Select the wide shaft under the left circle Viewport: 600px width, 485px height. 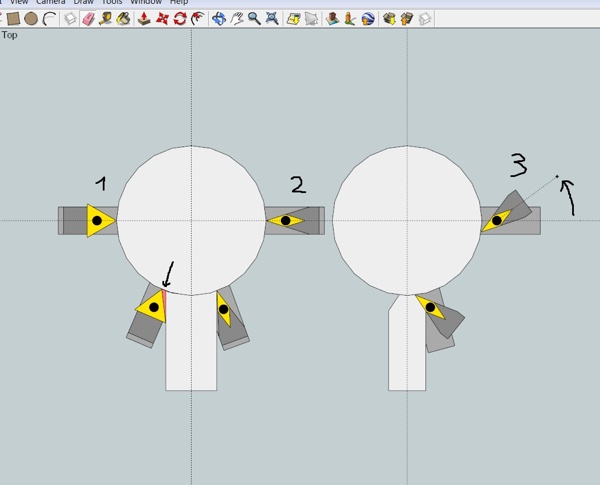[x=191, y=343]
